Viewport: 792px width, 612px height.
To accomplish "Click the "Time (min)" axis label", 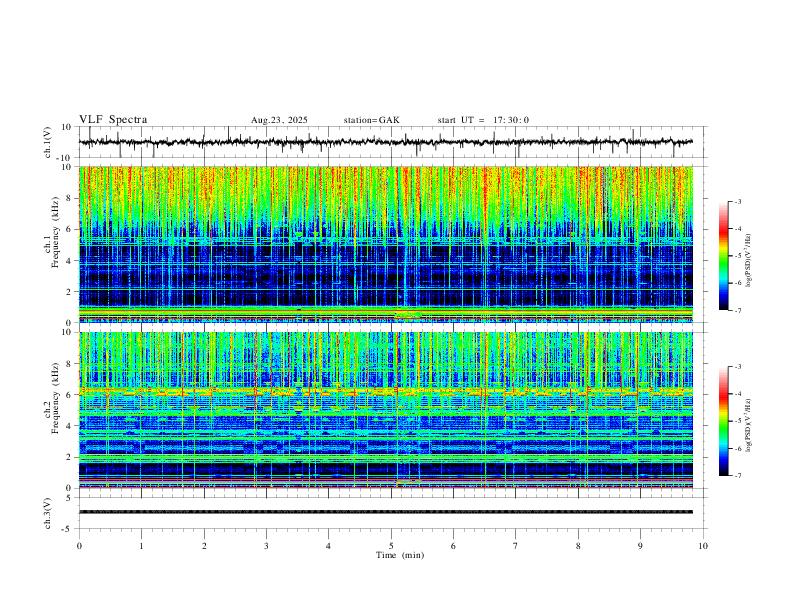I will [x=400, y=555].
